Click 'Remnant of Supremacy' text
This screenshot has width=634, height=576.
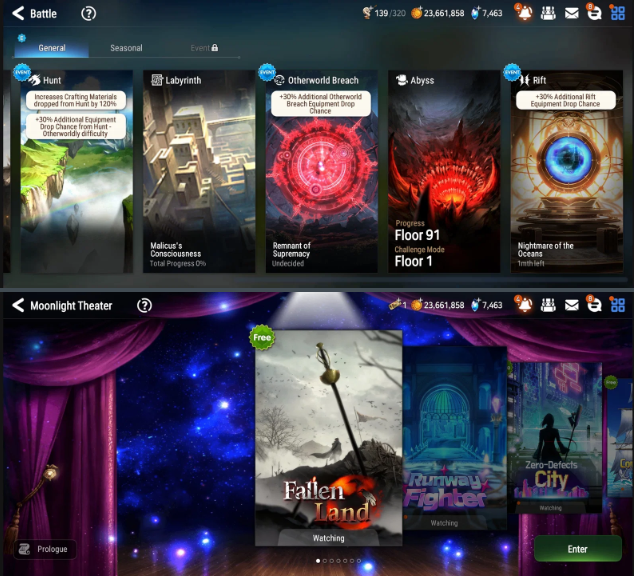pos(292,249)
